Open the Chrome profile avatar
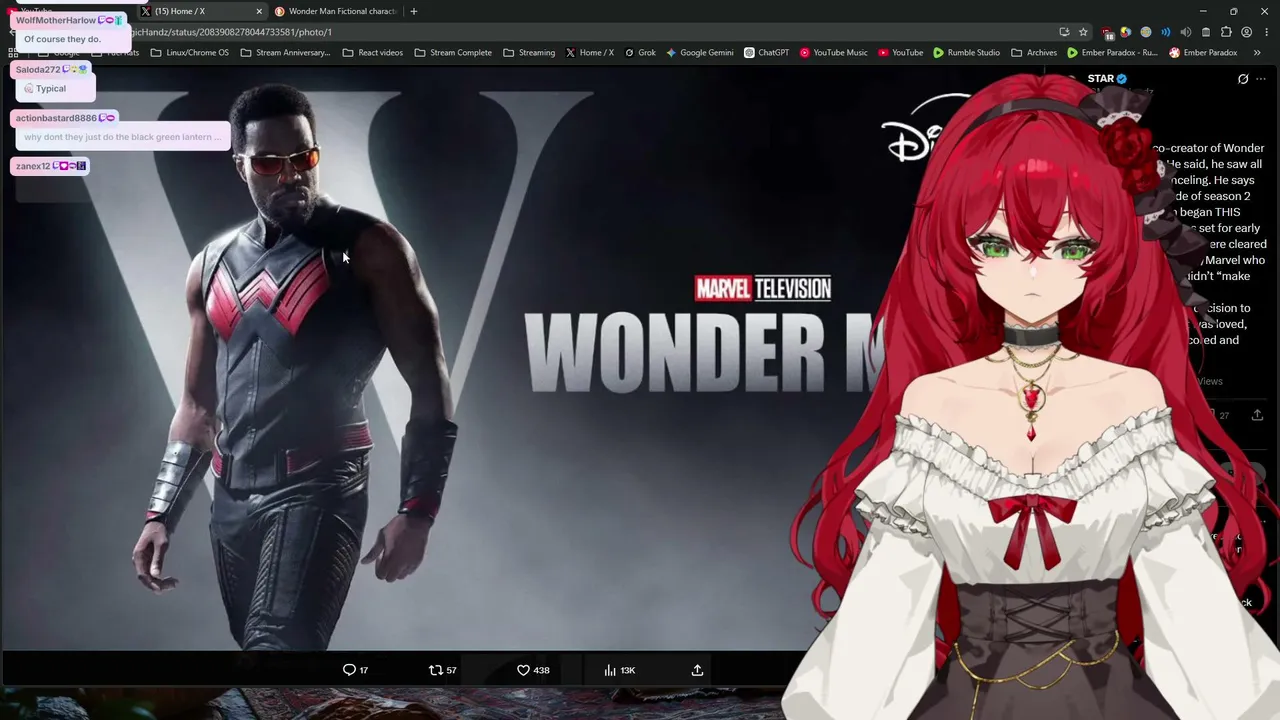Image resolution: width=1280 pixels, height=720 pixels. tap(1246, 32)
